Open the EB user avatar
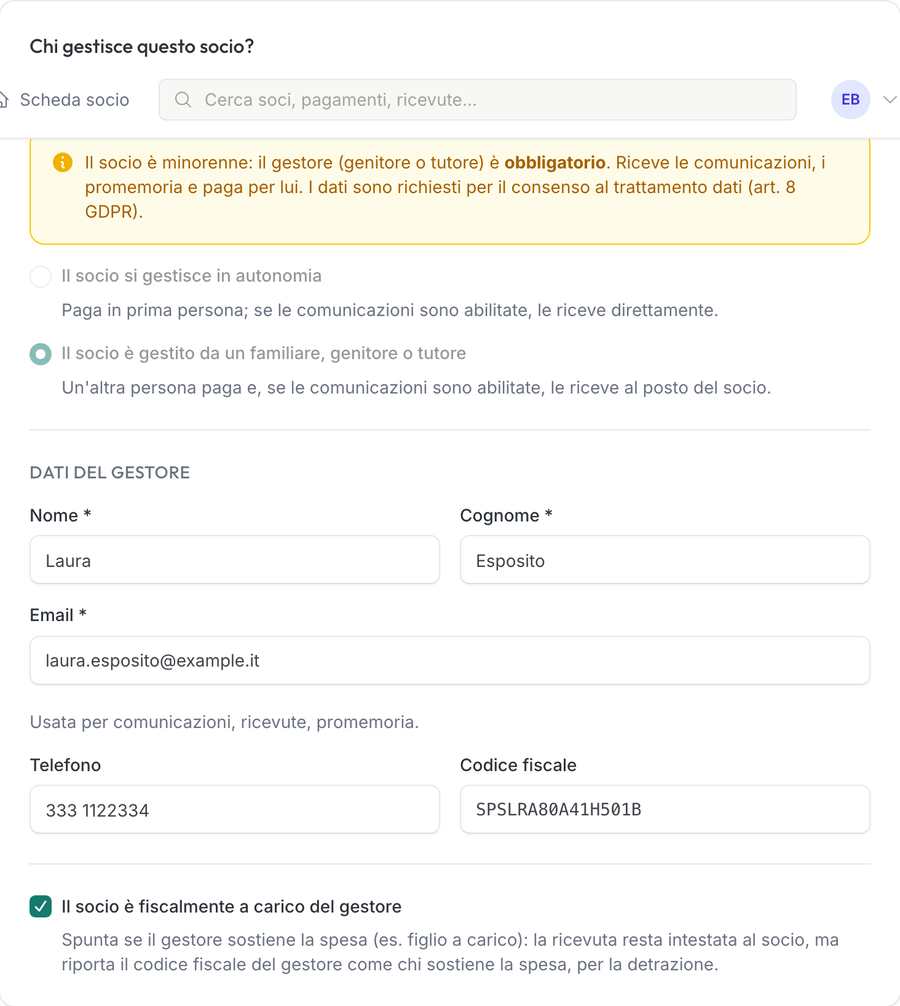Screen dimensions: 900x1006 850,99
